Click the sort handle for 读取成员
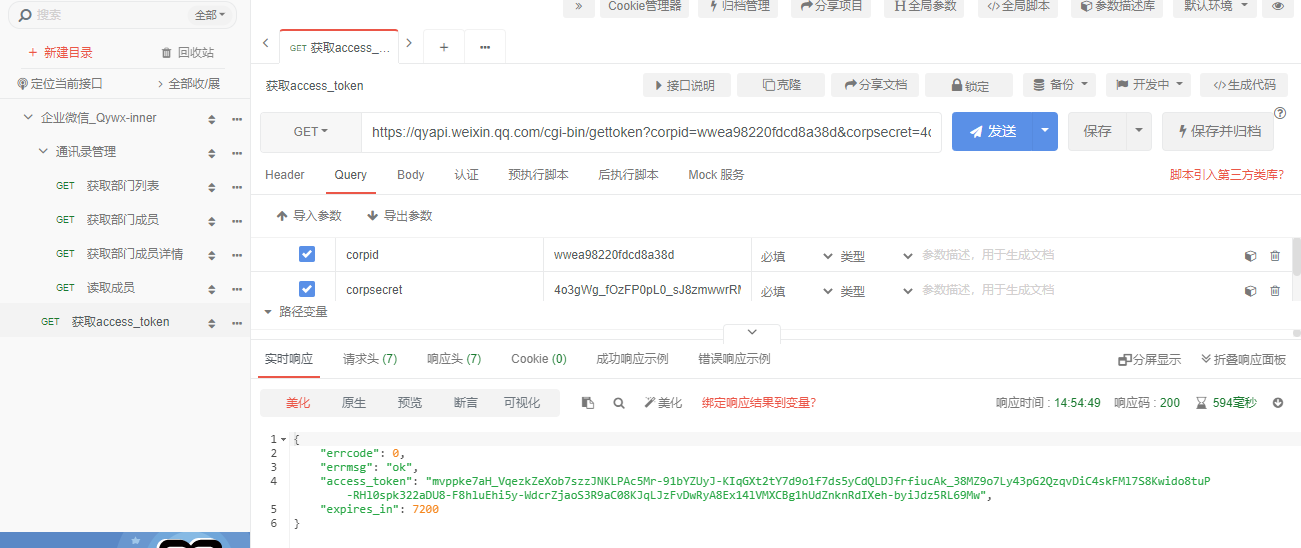Screen dimensions: 1301x548 [x=211, y=289]
